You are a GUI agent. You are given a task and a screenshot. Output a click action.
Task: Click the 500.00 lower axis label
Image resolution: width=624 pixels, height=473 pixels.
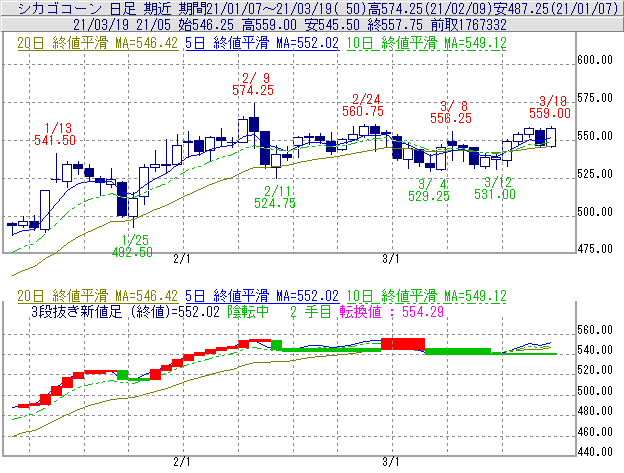click(x=595, y=391)
